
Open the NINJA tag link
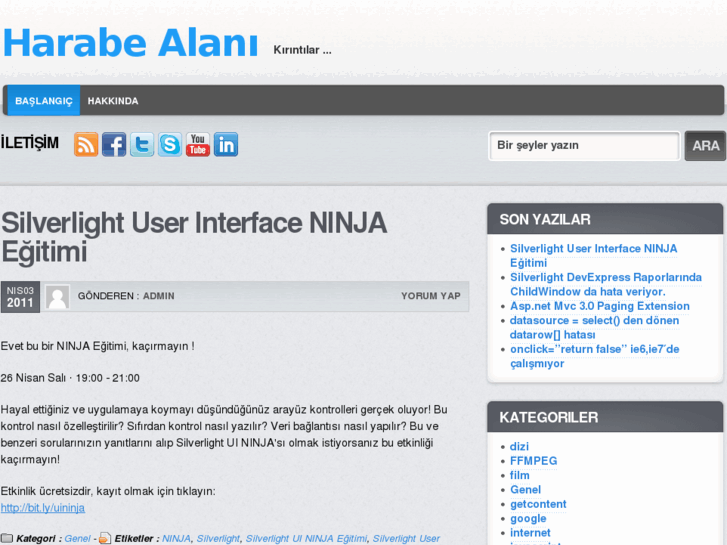click(x=176, y=539)
